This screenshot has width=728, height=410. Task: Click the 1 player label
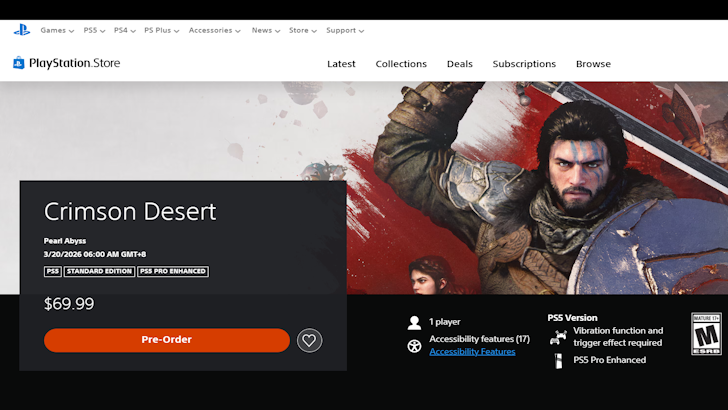[444, 322]
